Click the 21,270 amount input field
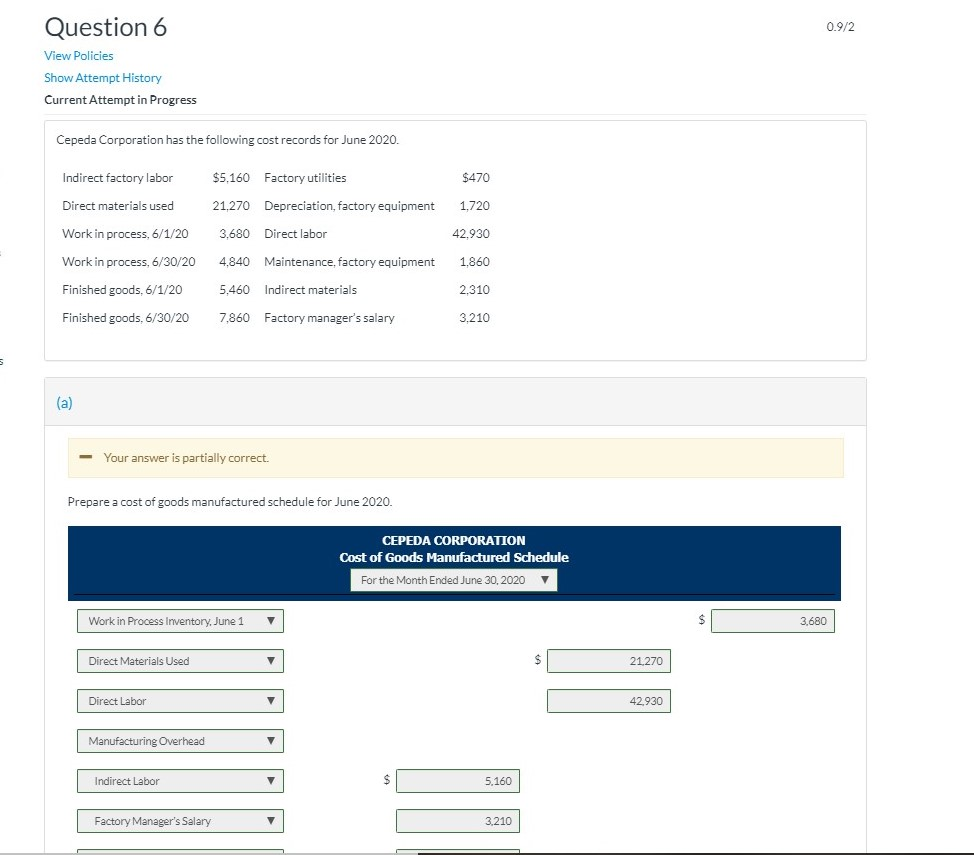Screen dimensions: 974x855 point(609,661)
